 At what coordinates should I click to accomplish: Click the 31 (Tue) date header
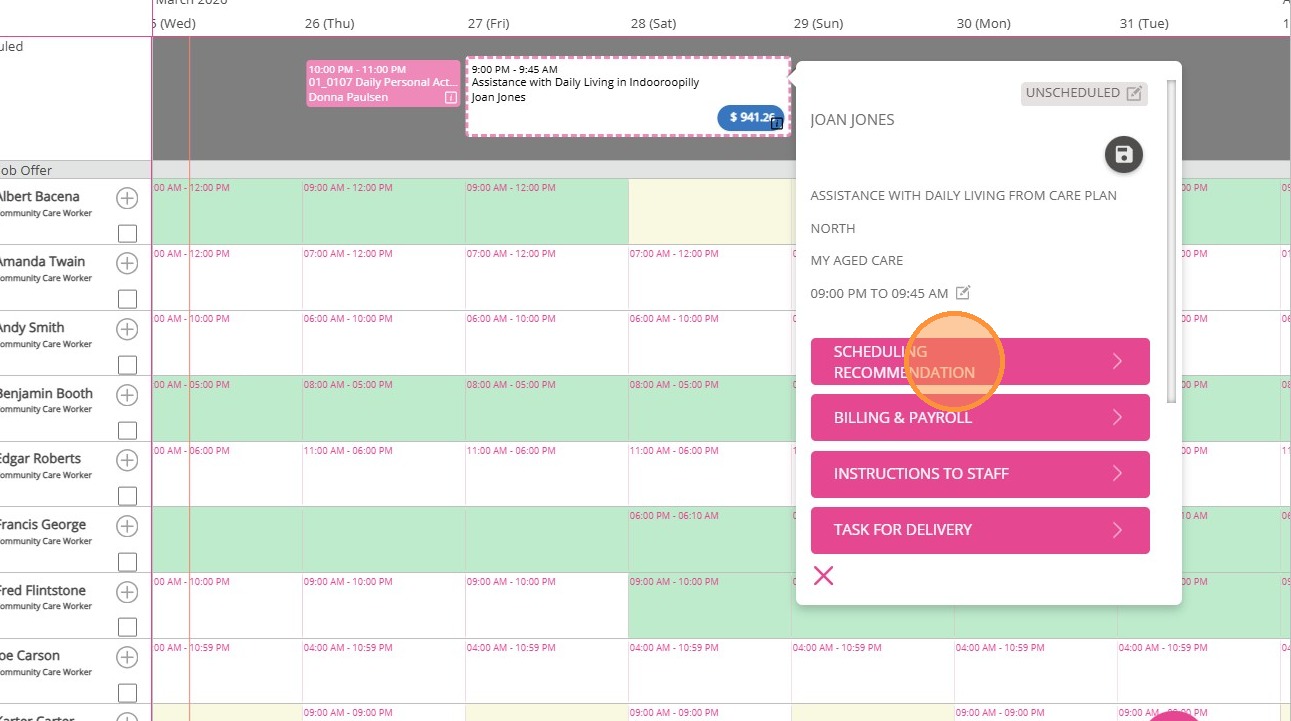point(1144,23)
